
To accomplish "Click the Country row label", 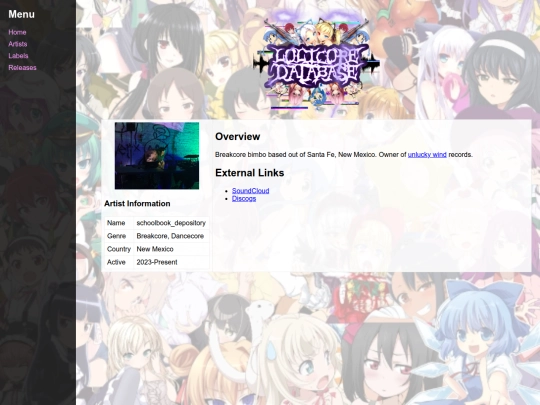I will pos(119,249).
